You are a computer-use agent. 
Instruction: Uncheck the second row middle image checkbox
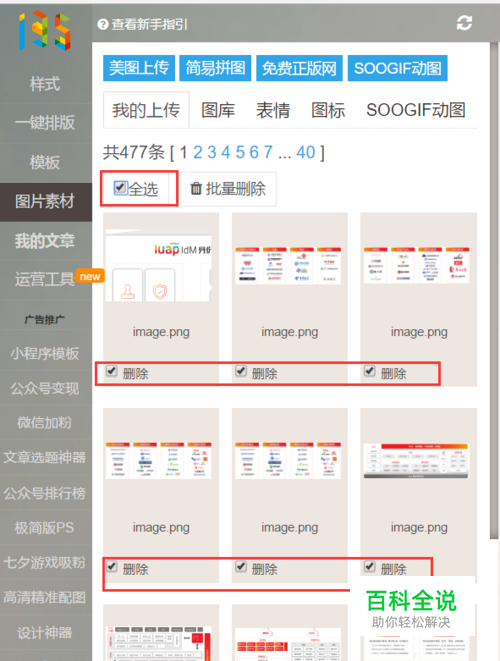[x=241, y=566]
